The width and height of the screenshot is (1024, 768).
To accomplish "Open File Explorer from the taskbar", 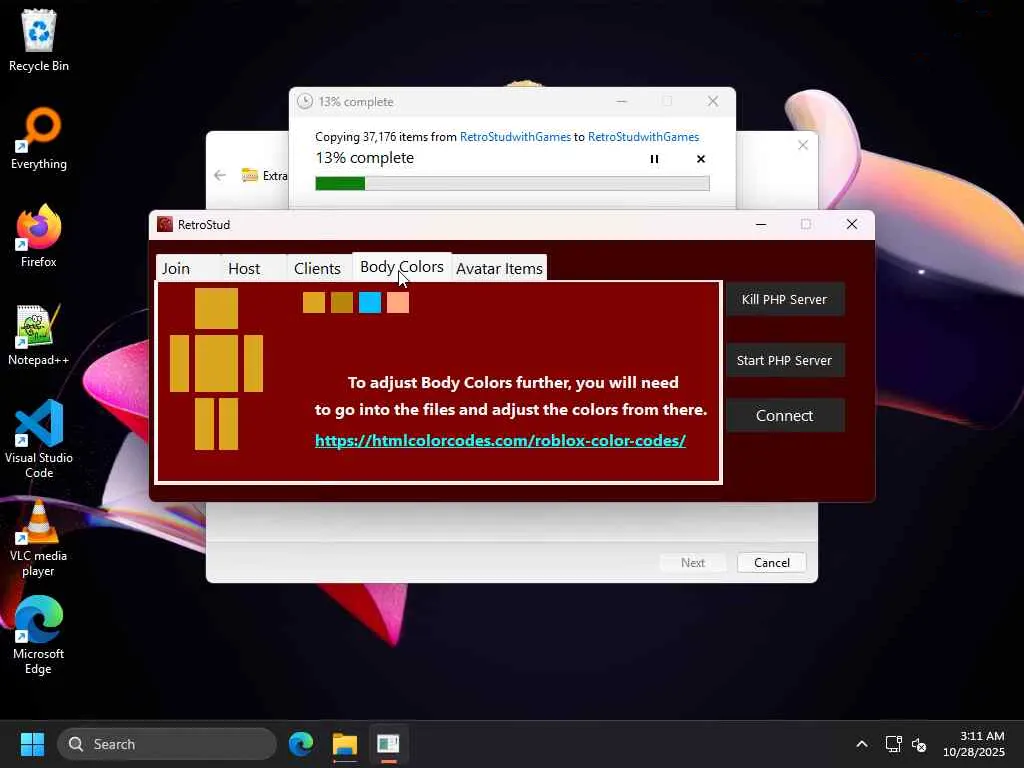I will click(345, 744).
